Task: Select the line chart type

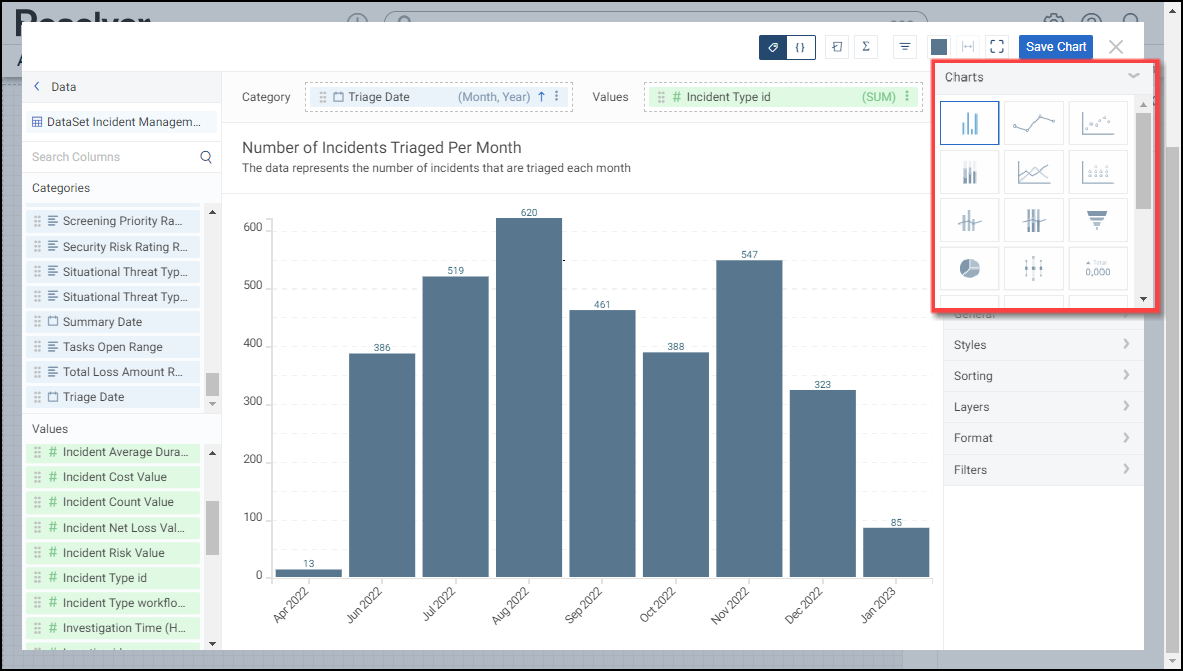Action: [x=1033, y=124]
